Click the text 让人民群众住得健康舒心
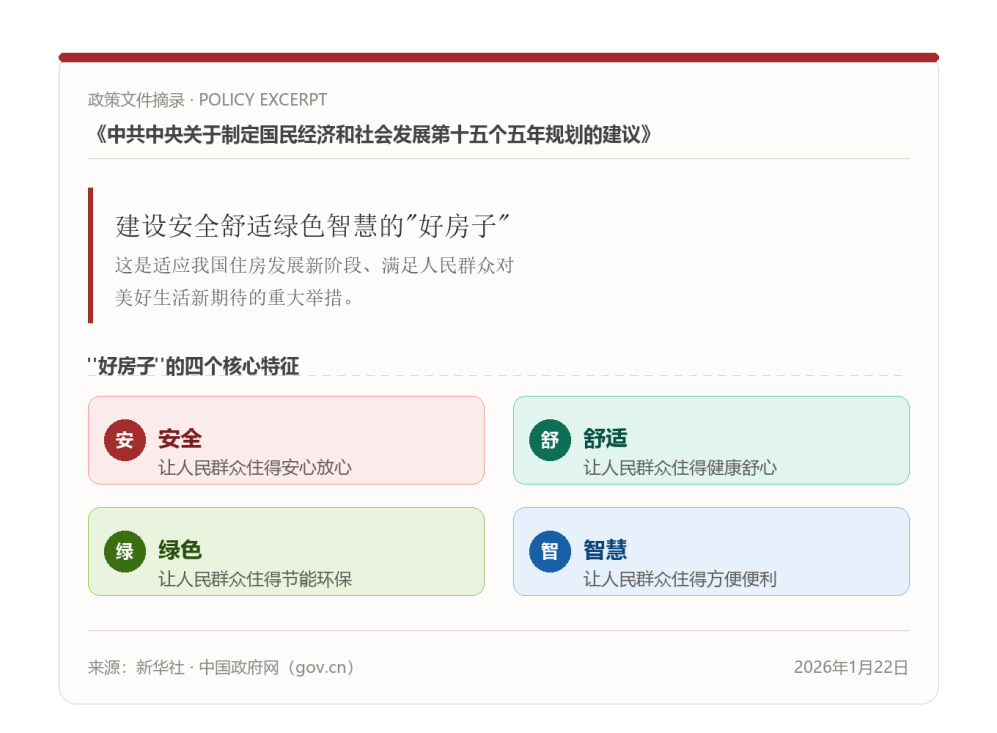The width and height of the screenshot is (997, 733). (x=680, y=467)
